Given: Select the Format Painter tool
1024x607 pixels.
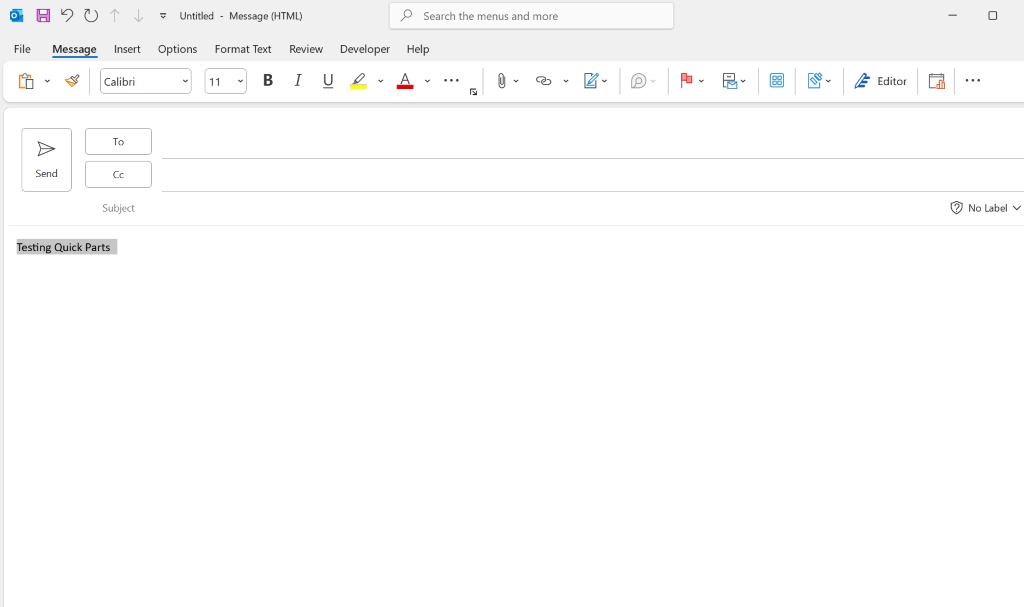Looking at the screenshot, I should 72,81.
